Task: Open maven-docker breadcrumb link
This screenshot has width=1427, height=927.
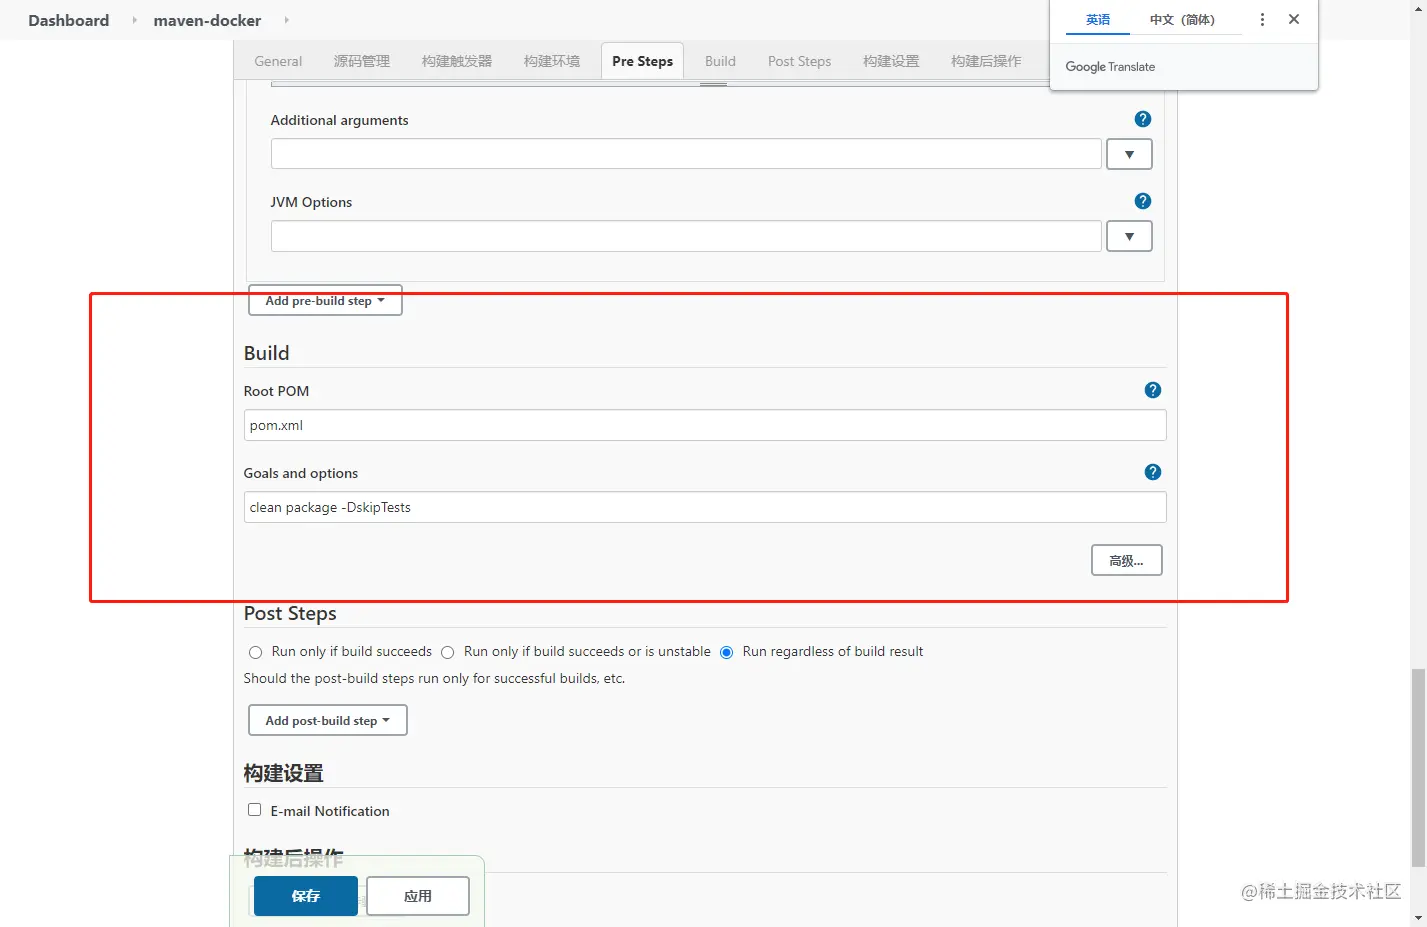Action: (207, 20)
